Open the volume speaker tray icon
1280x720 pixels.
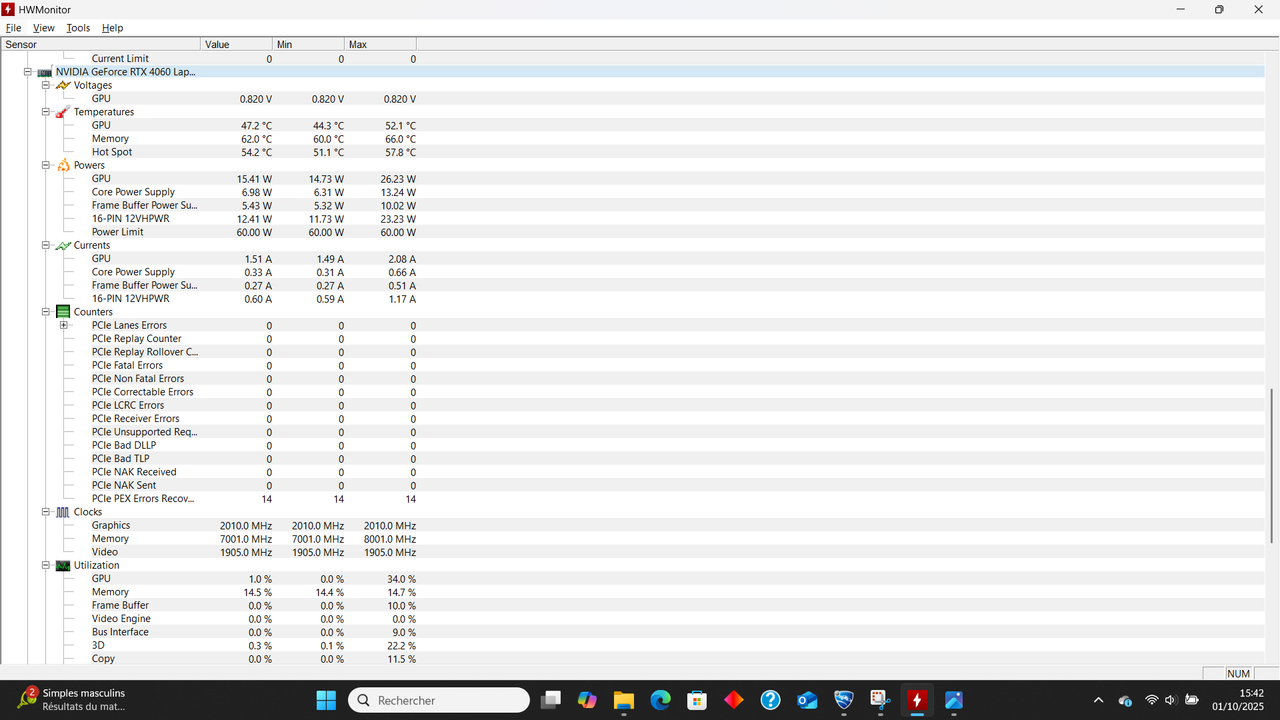coord(1171,700)
